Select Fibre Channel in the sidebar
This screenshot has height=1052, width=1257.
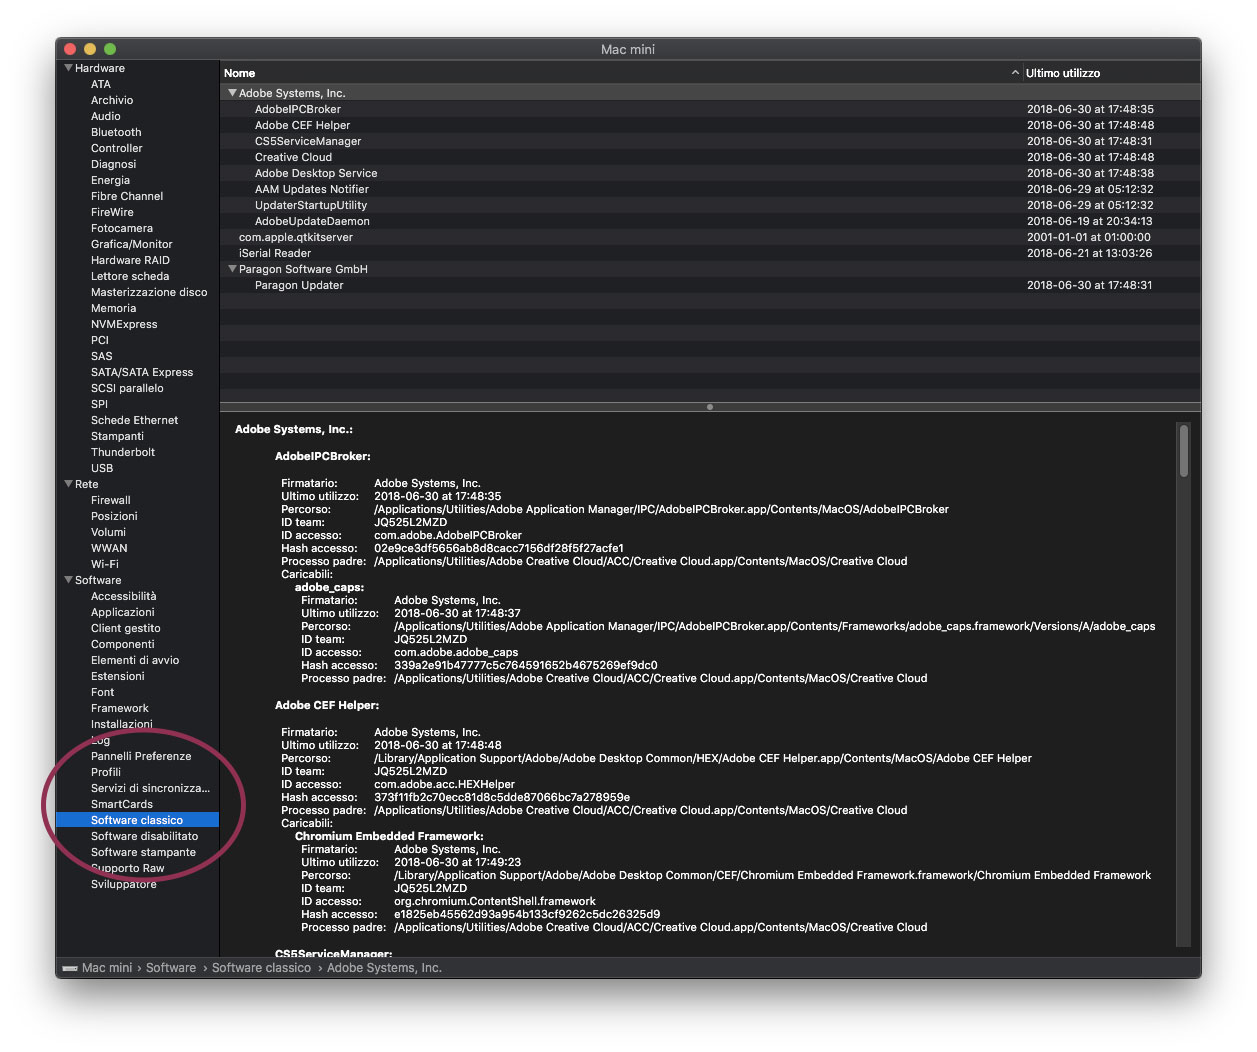click(x=127, y=196)
